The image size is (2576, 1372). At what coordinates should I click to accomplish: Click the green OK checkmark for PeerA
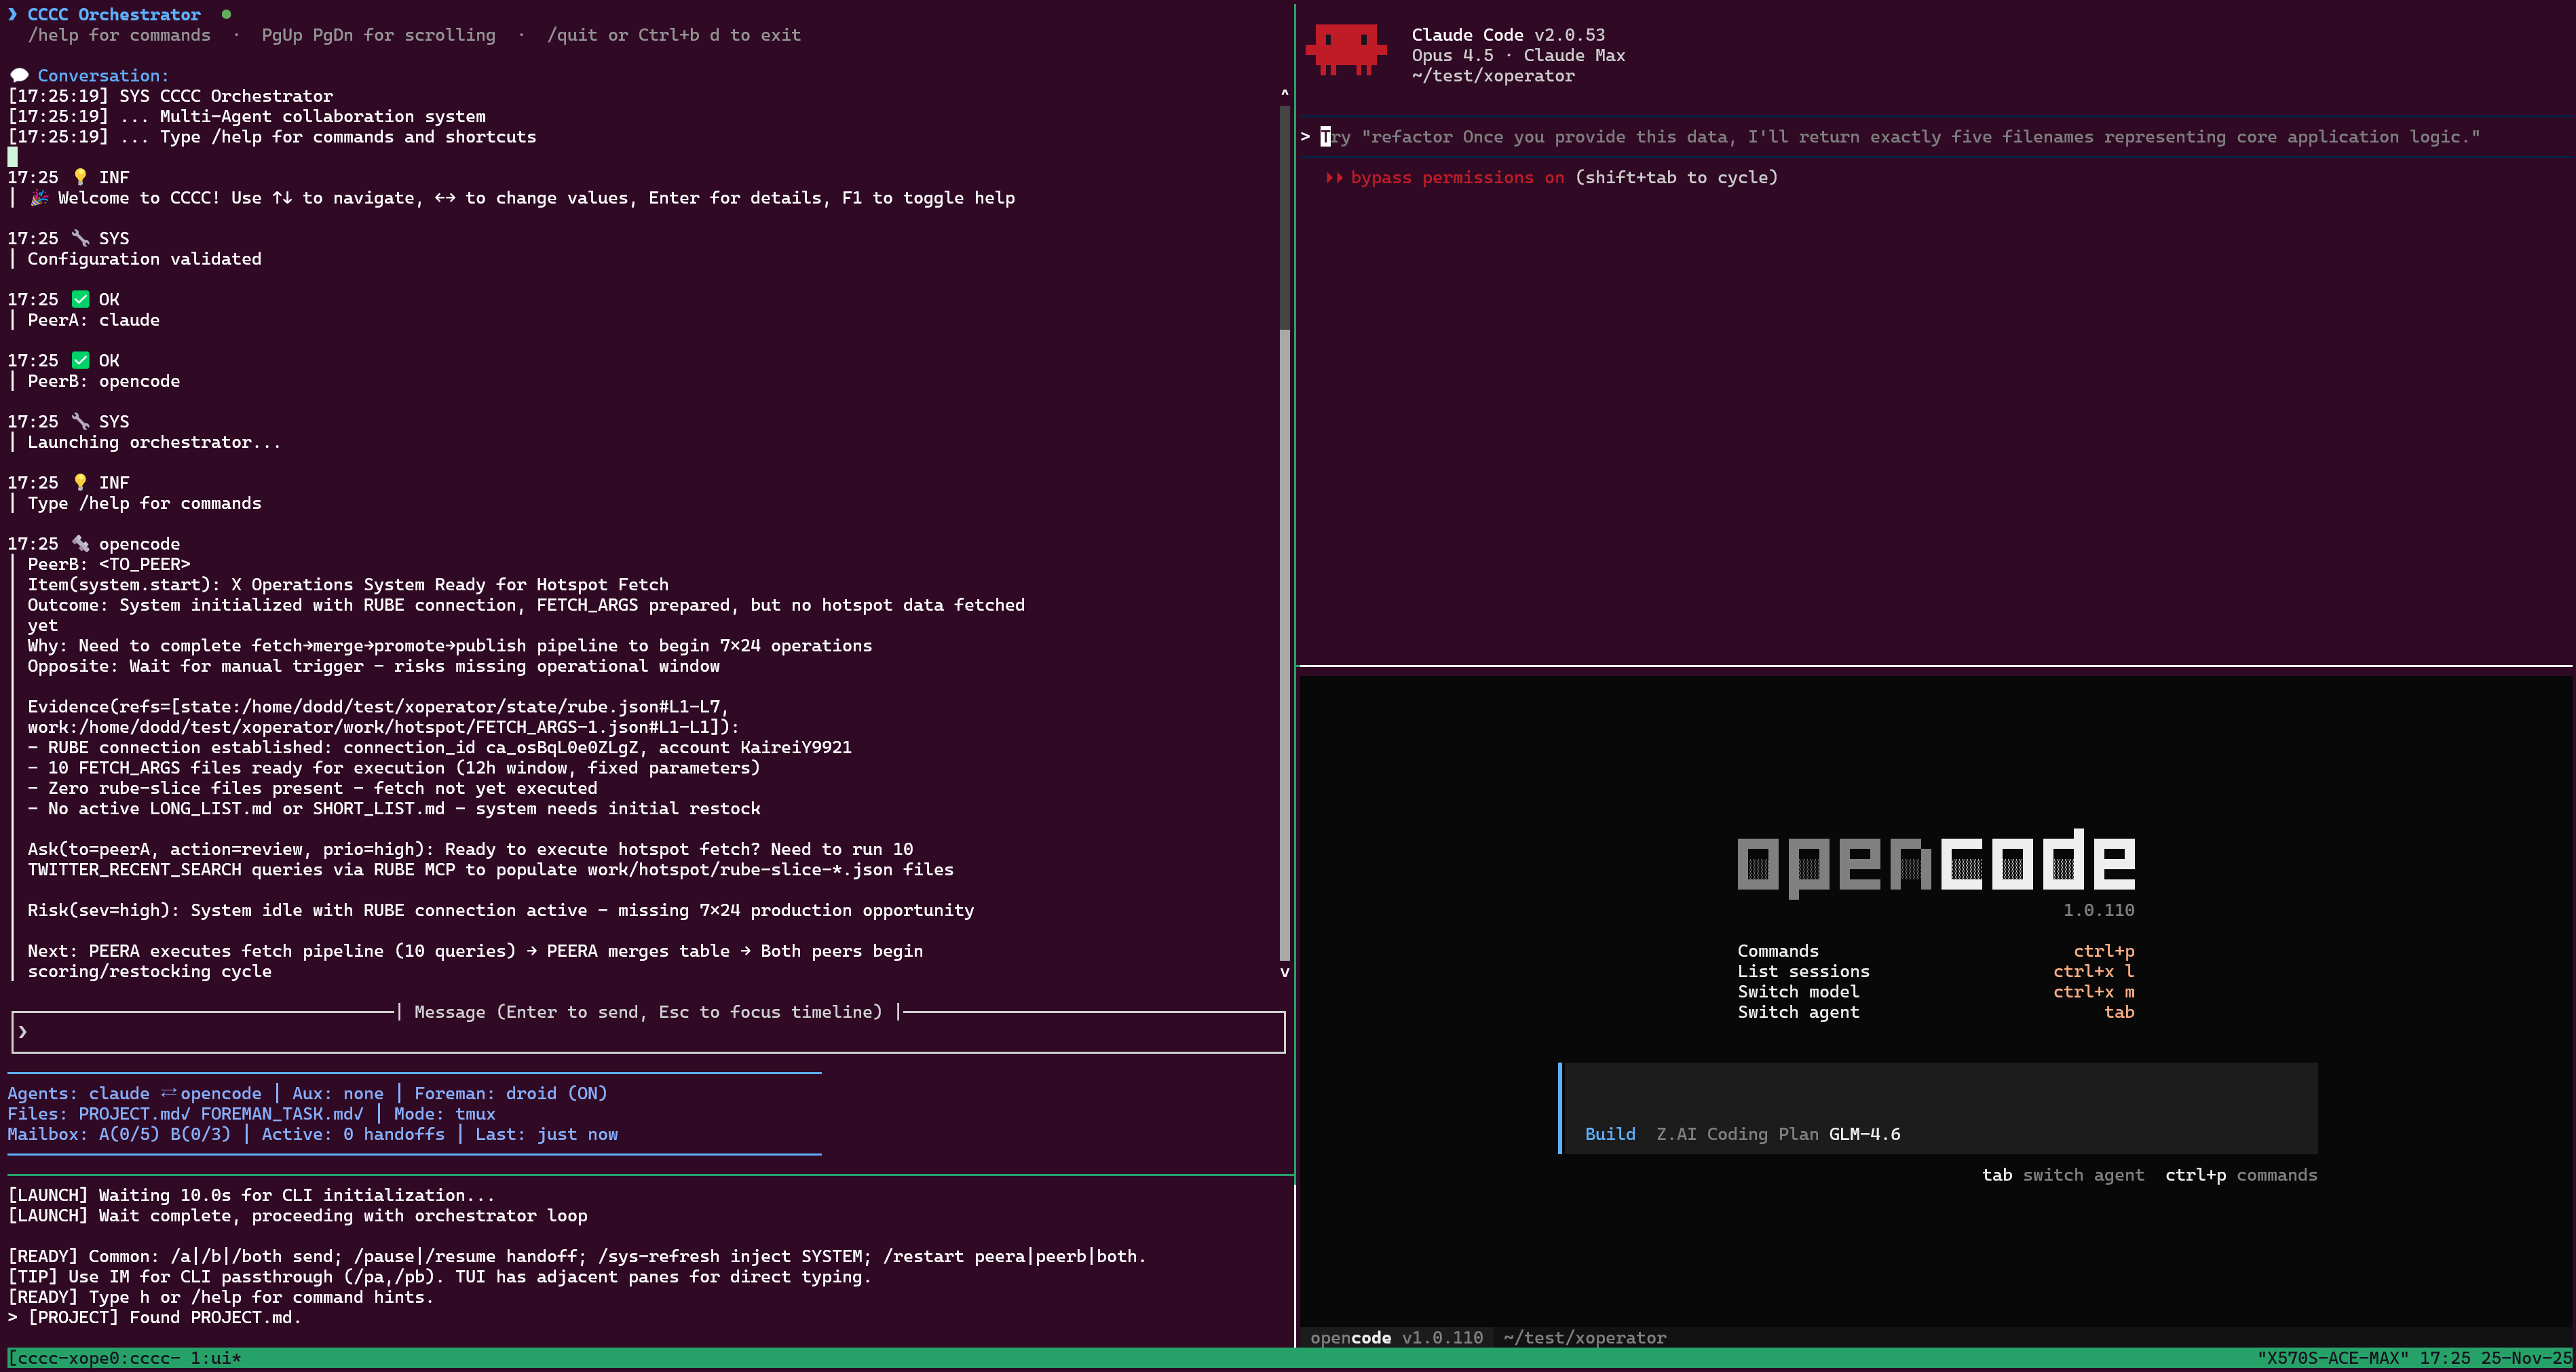tap(81, 299)
